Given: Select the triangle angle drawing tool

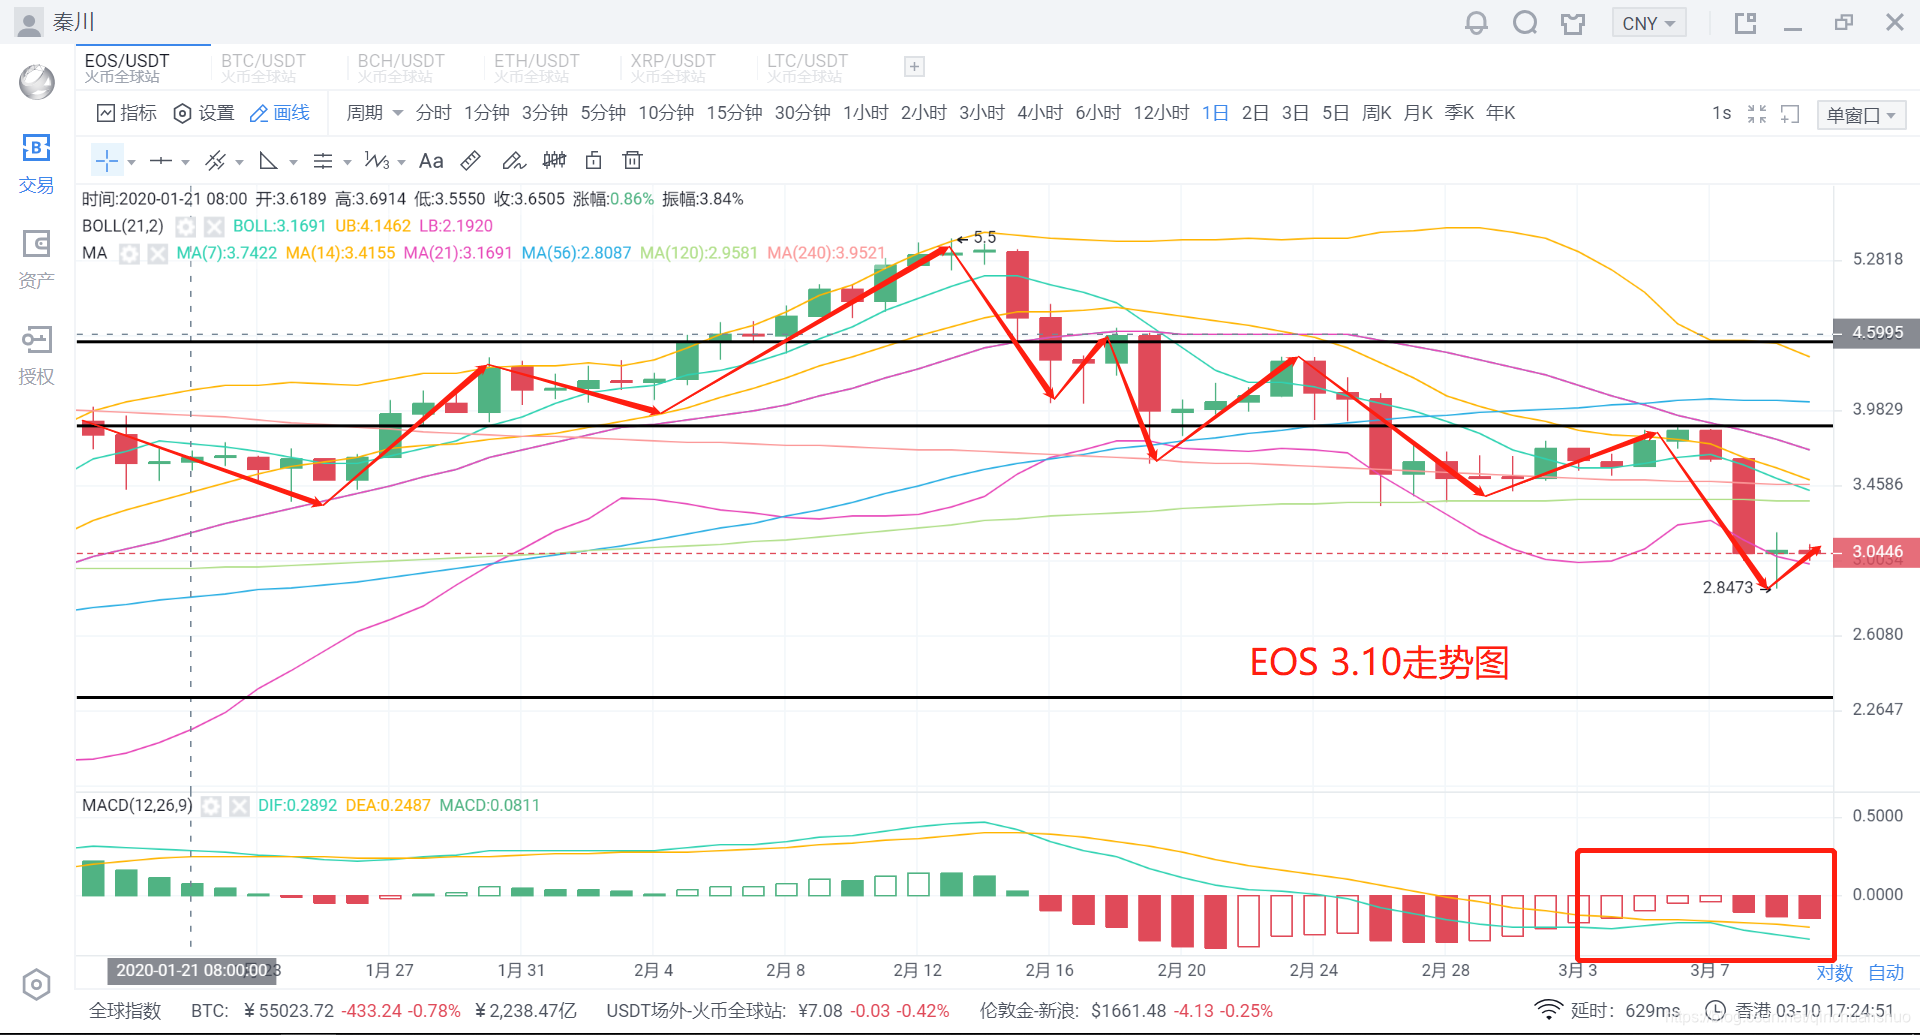Looking at the screenshot, I should [x=268, y=161].
